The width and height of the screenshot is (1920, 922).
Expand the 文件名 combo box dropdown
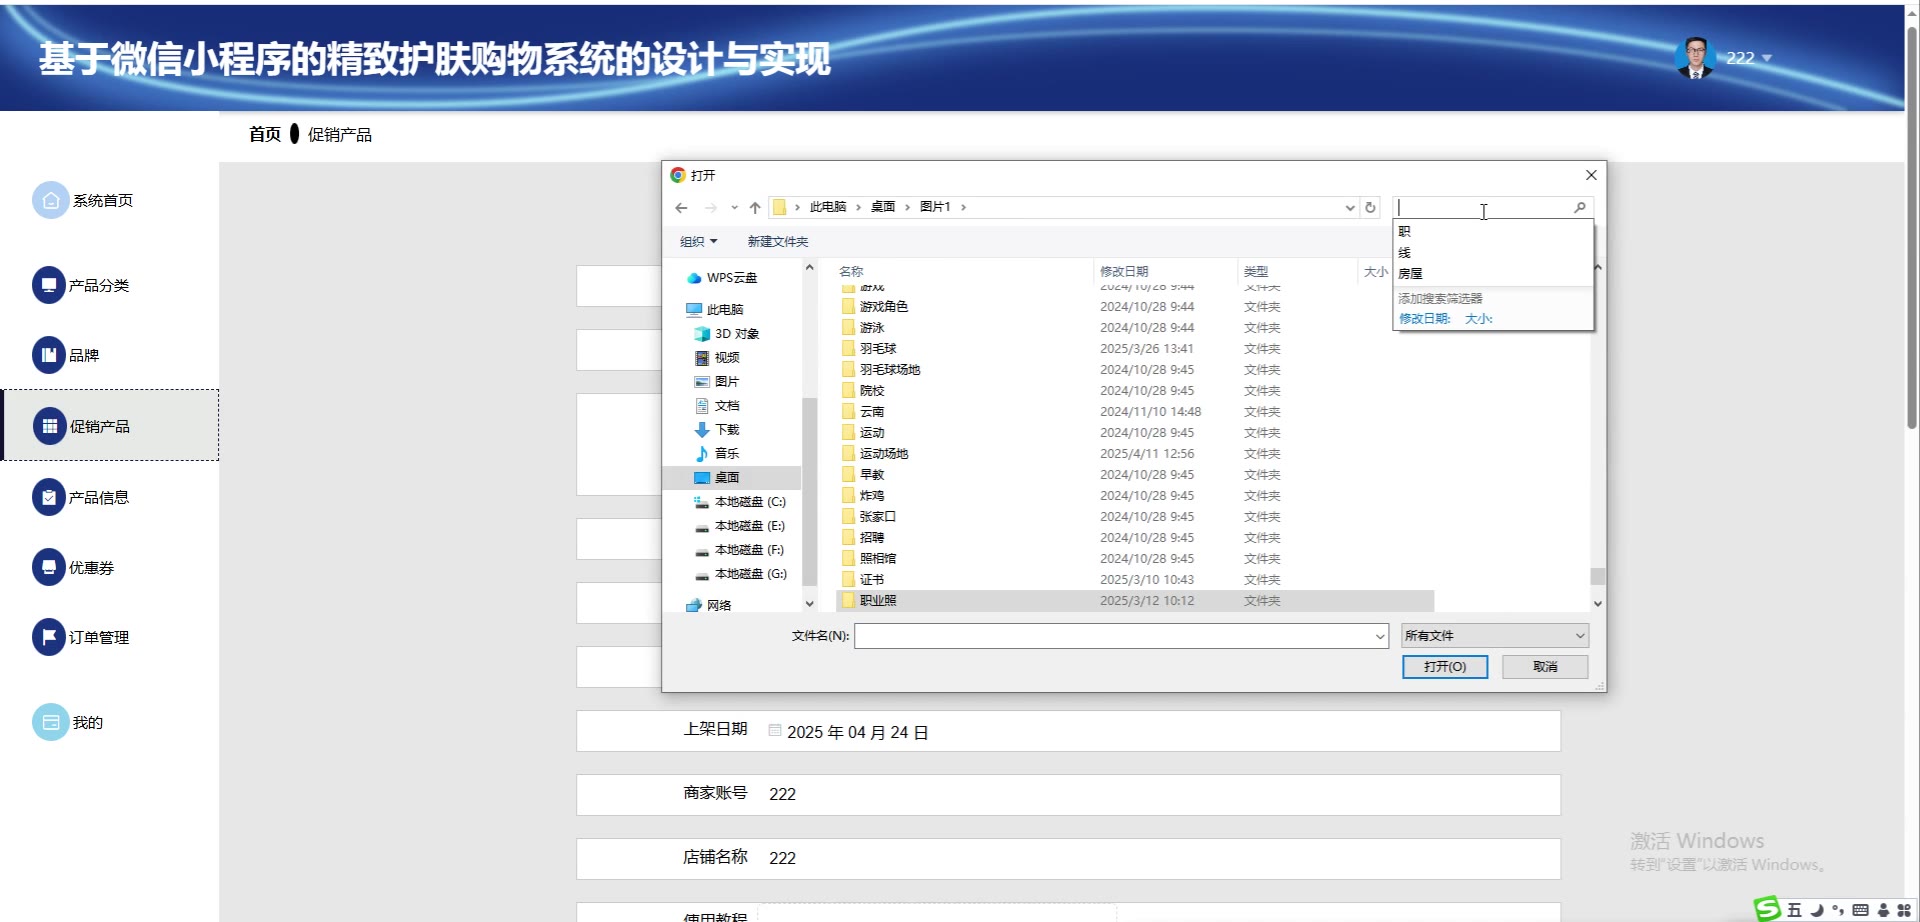pos(1380,636)
